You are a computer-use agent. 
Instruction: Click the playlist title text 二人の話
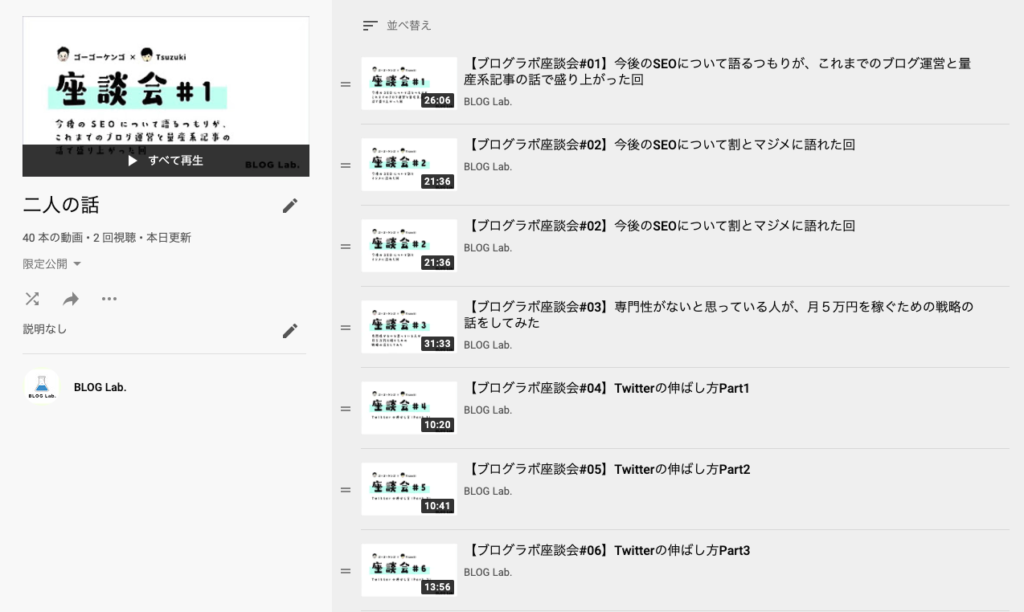tap(61, 205)
